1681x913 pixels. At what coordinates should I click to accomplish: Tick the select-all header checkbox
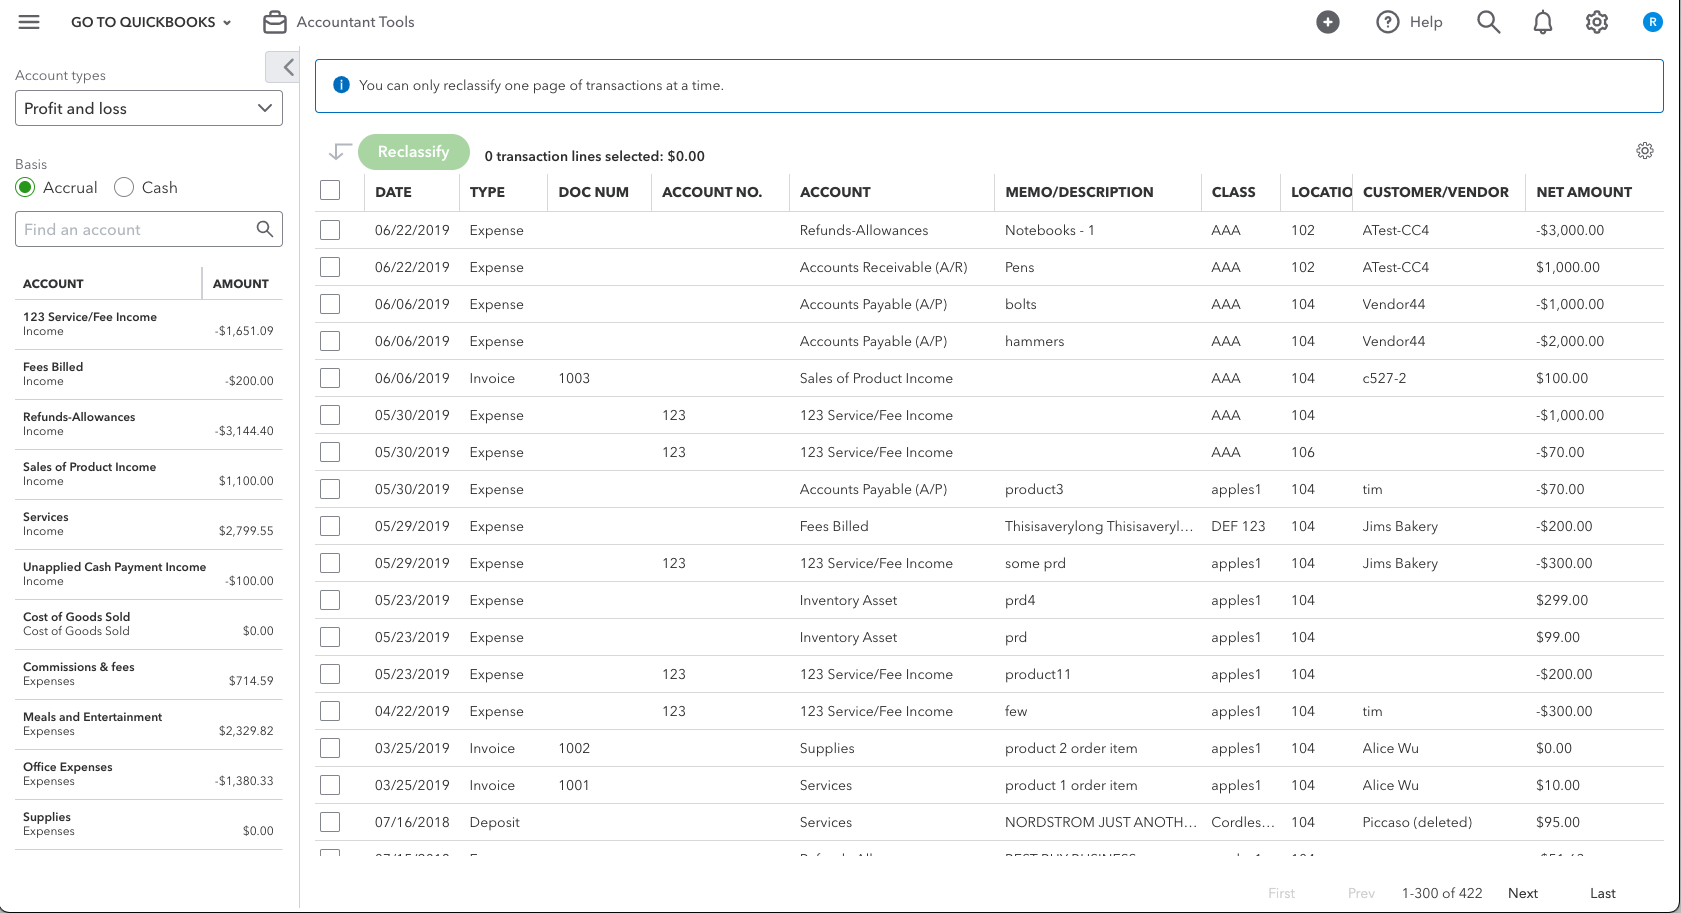pyautogui.click(x=330, y=190)
